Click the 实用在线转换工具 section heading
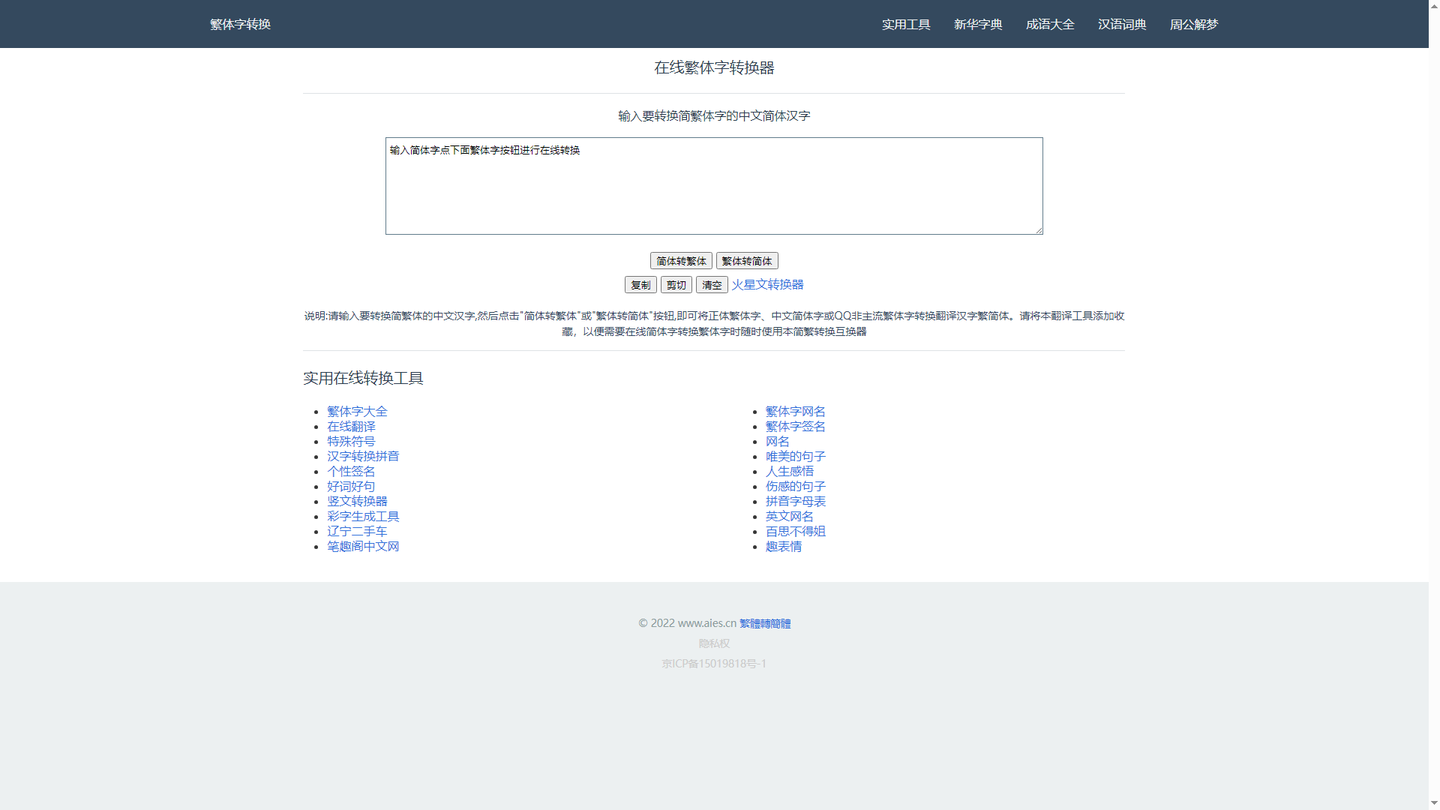1440x810 pixels. pyautogui.click(x=363, y=378)
